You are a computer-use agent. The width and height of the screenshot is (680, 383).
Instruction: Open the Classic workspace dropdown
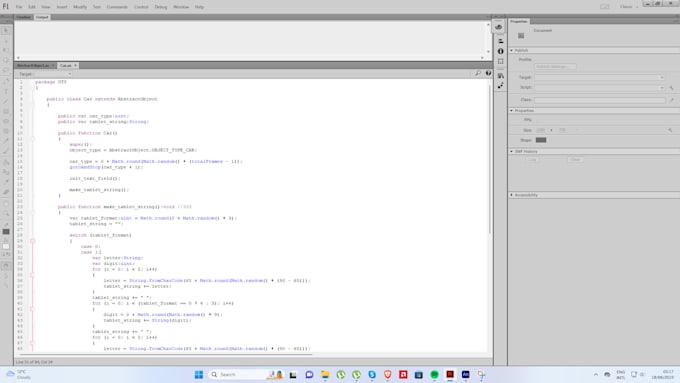click(628, 7)
